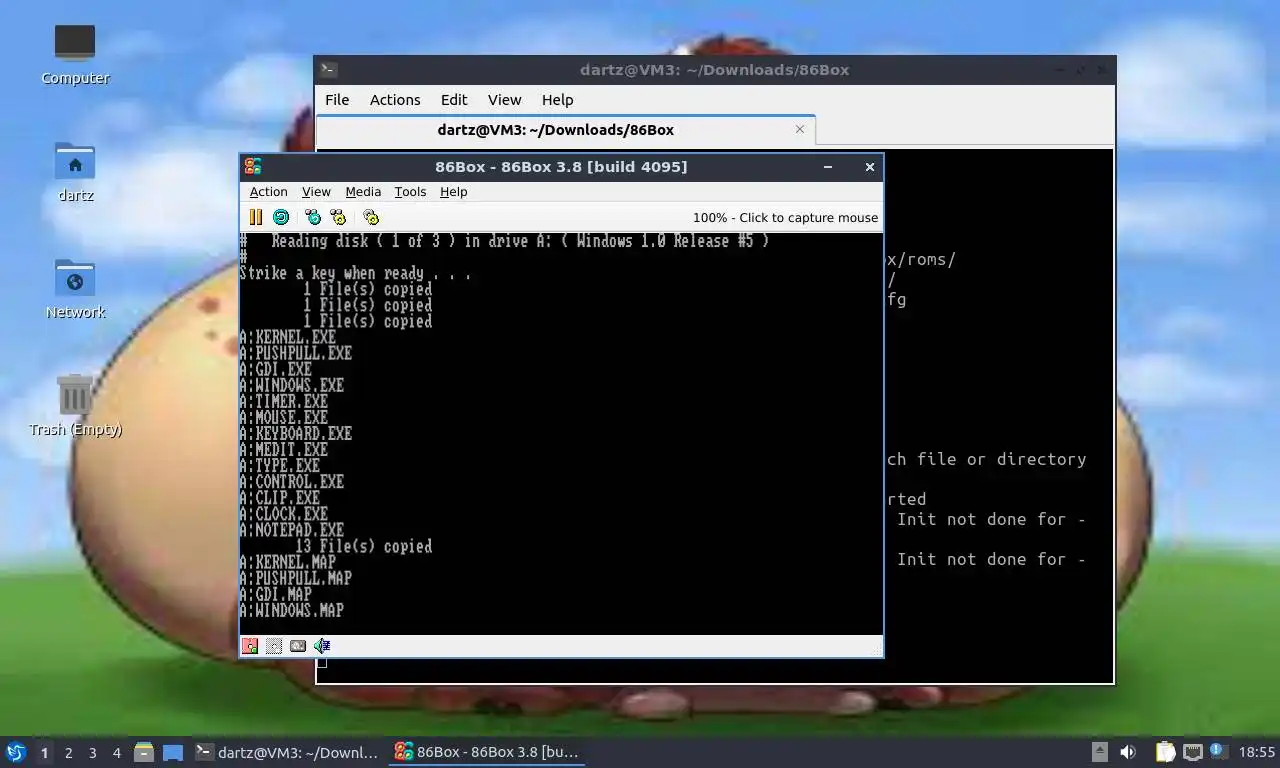
Task: Click the A:PUSHPULL.MAP line
Action: point(296,578)
